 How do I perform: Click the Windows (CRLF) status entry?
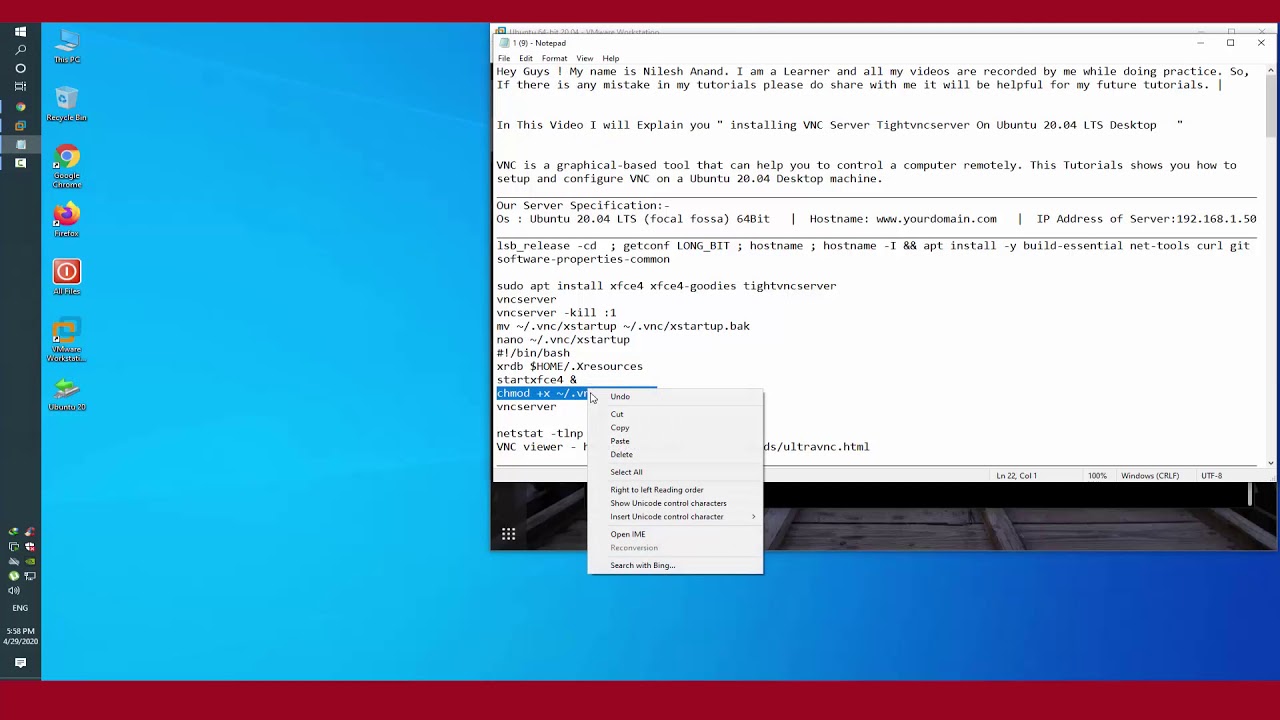(x=1150, y=476)
